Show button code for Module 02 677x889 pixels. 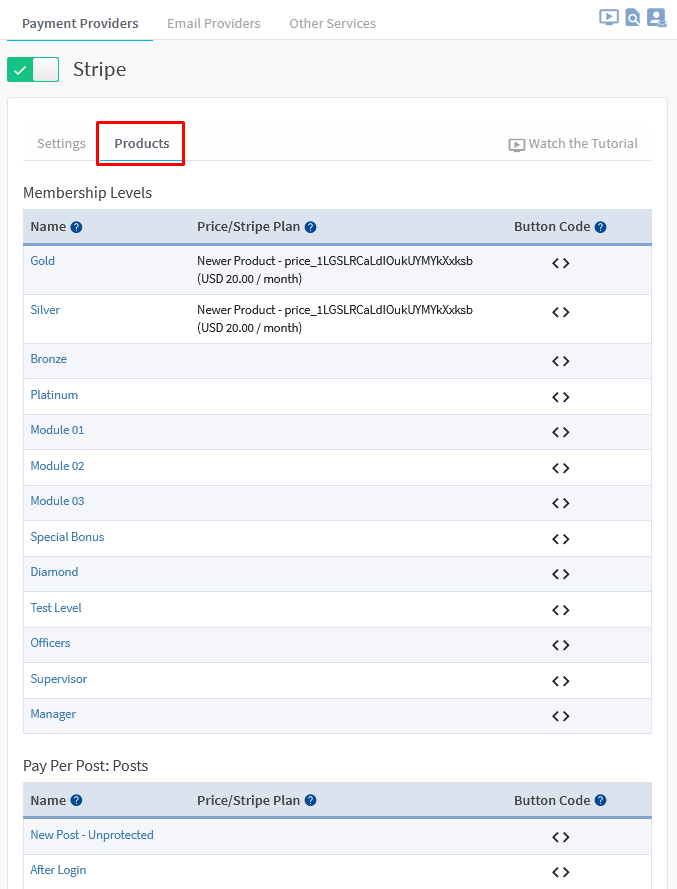(560, 468)
